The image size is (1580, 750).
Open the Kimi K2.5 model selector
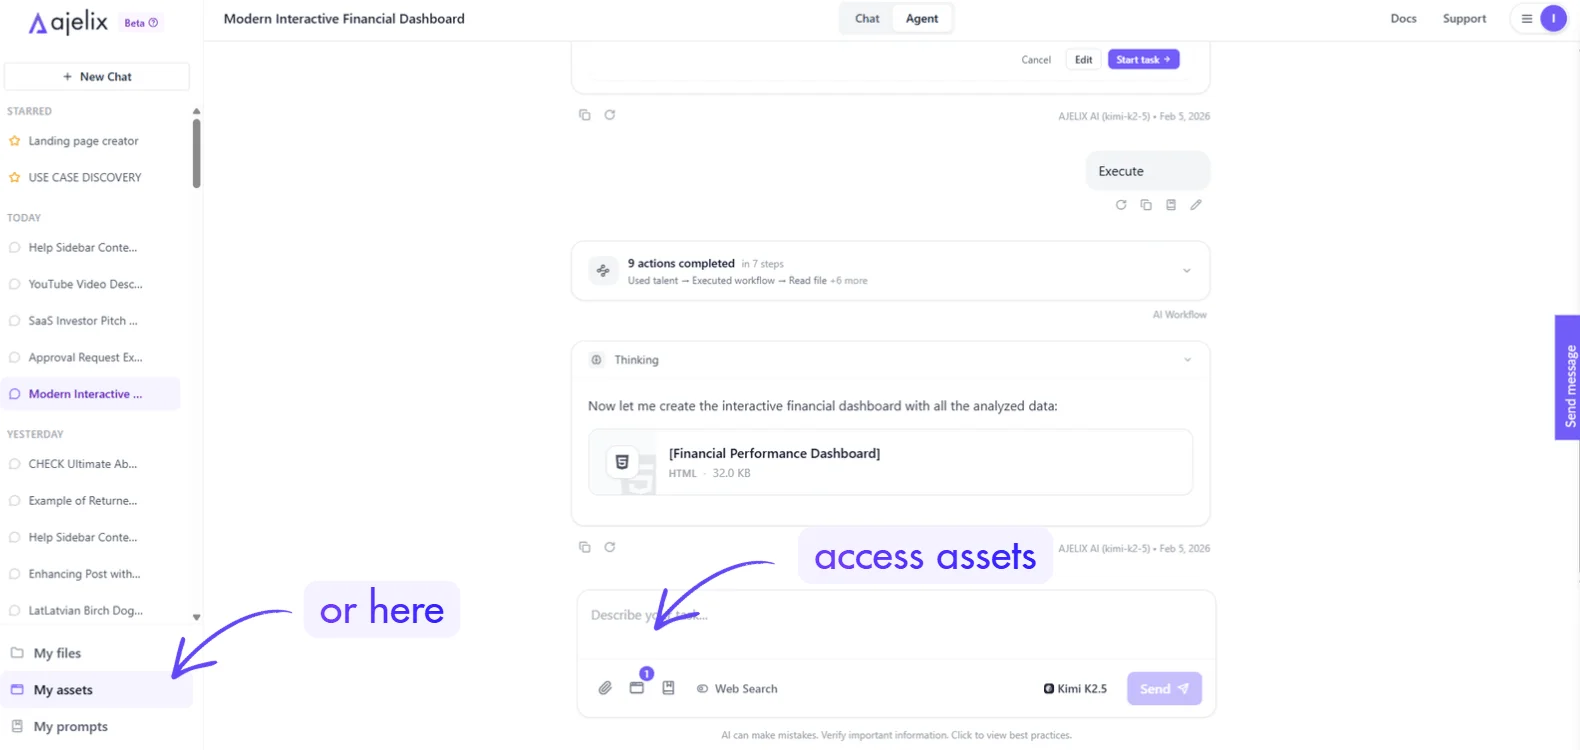point(1075,689)
